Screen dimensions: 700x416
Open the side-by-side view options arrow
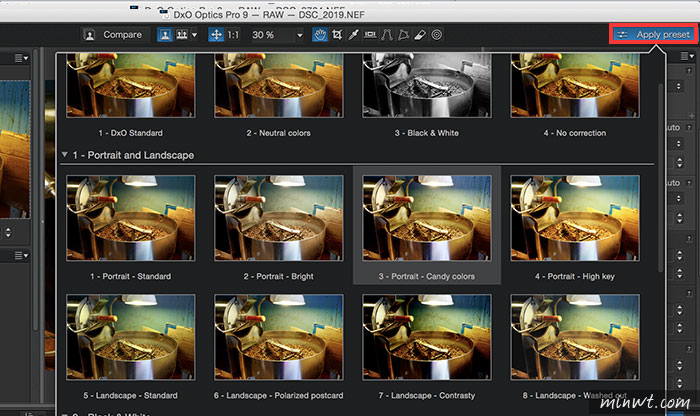(194, 35)
